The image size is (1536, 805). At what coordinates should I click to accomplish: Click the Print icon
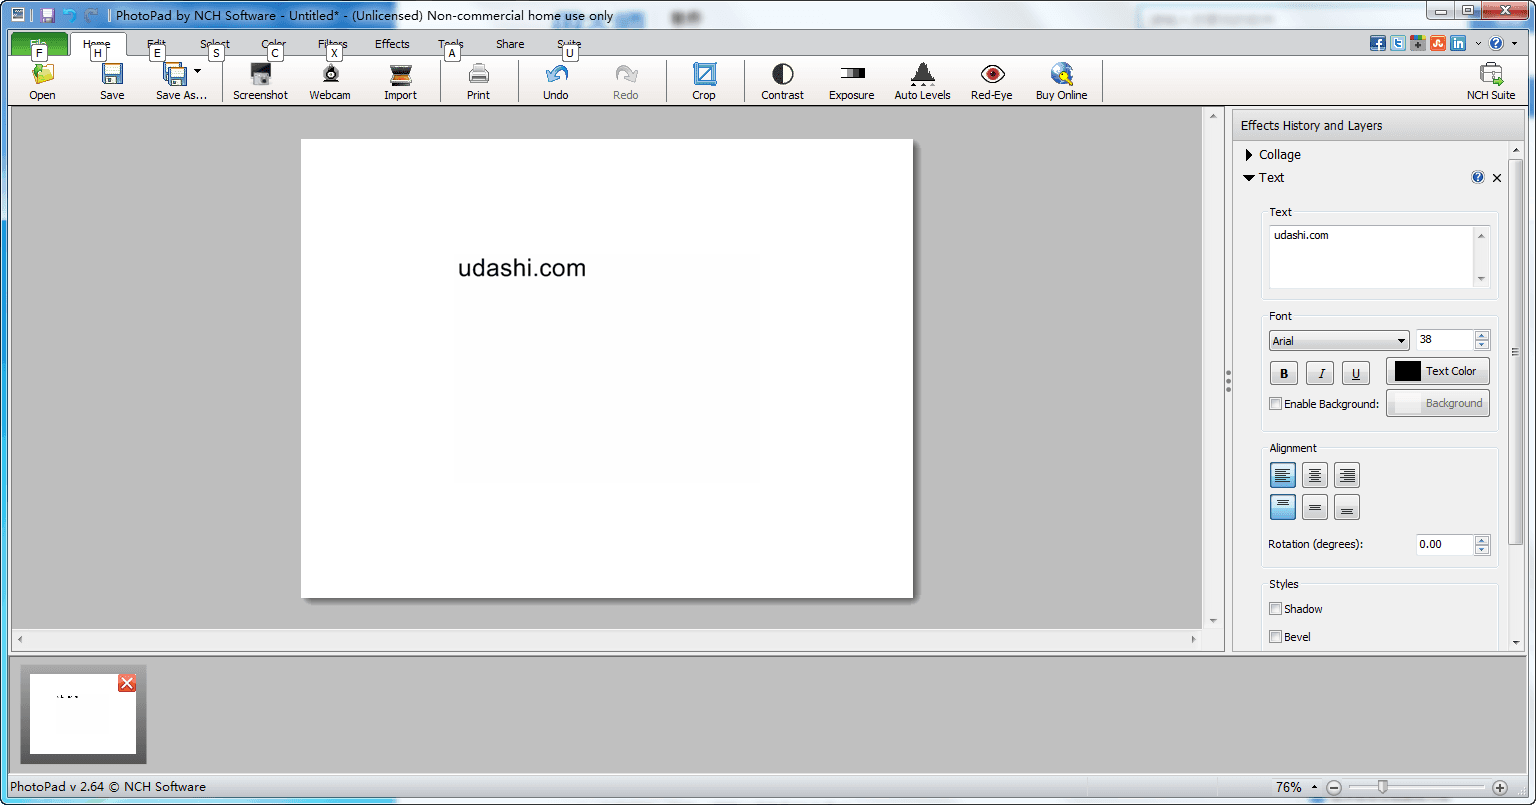[x=479, y=74]
